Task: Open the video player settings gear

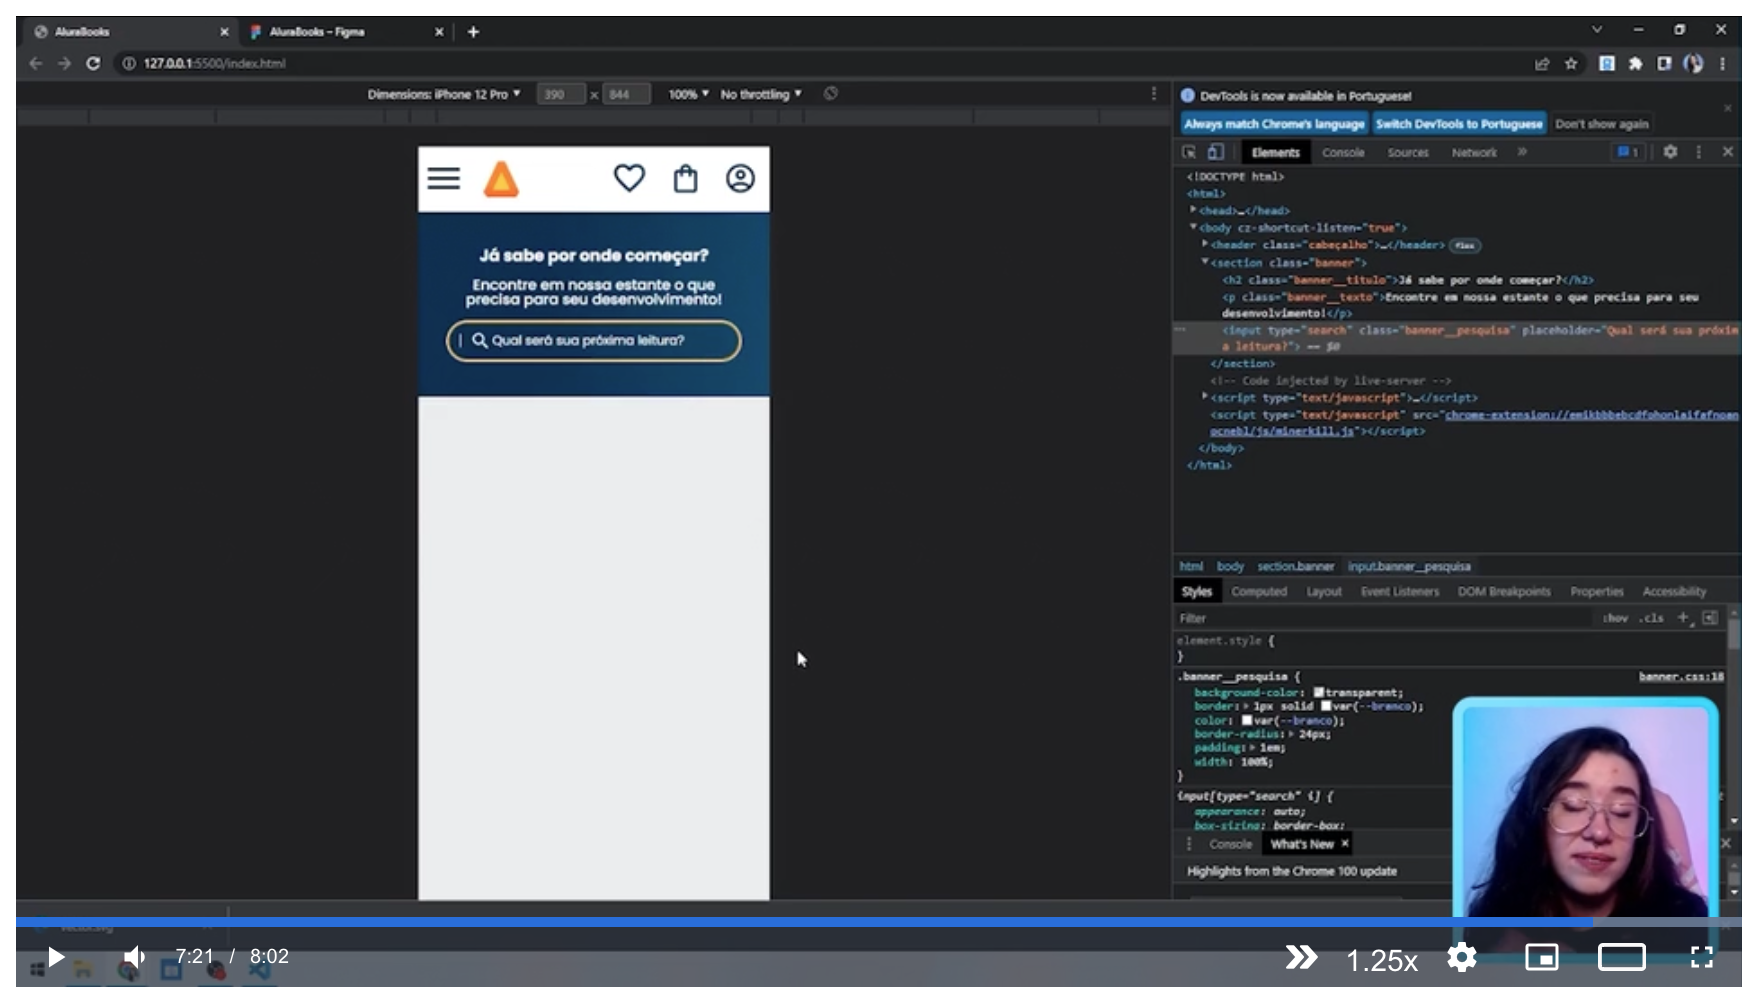Action: 1461,957
